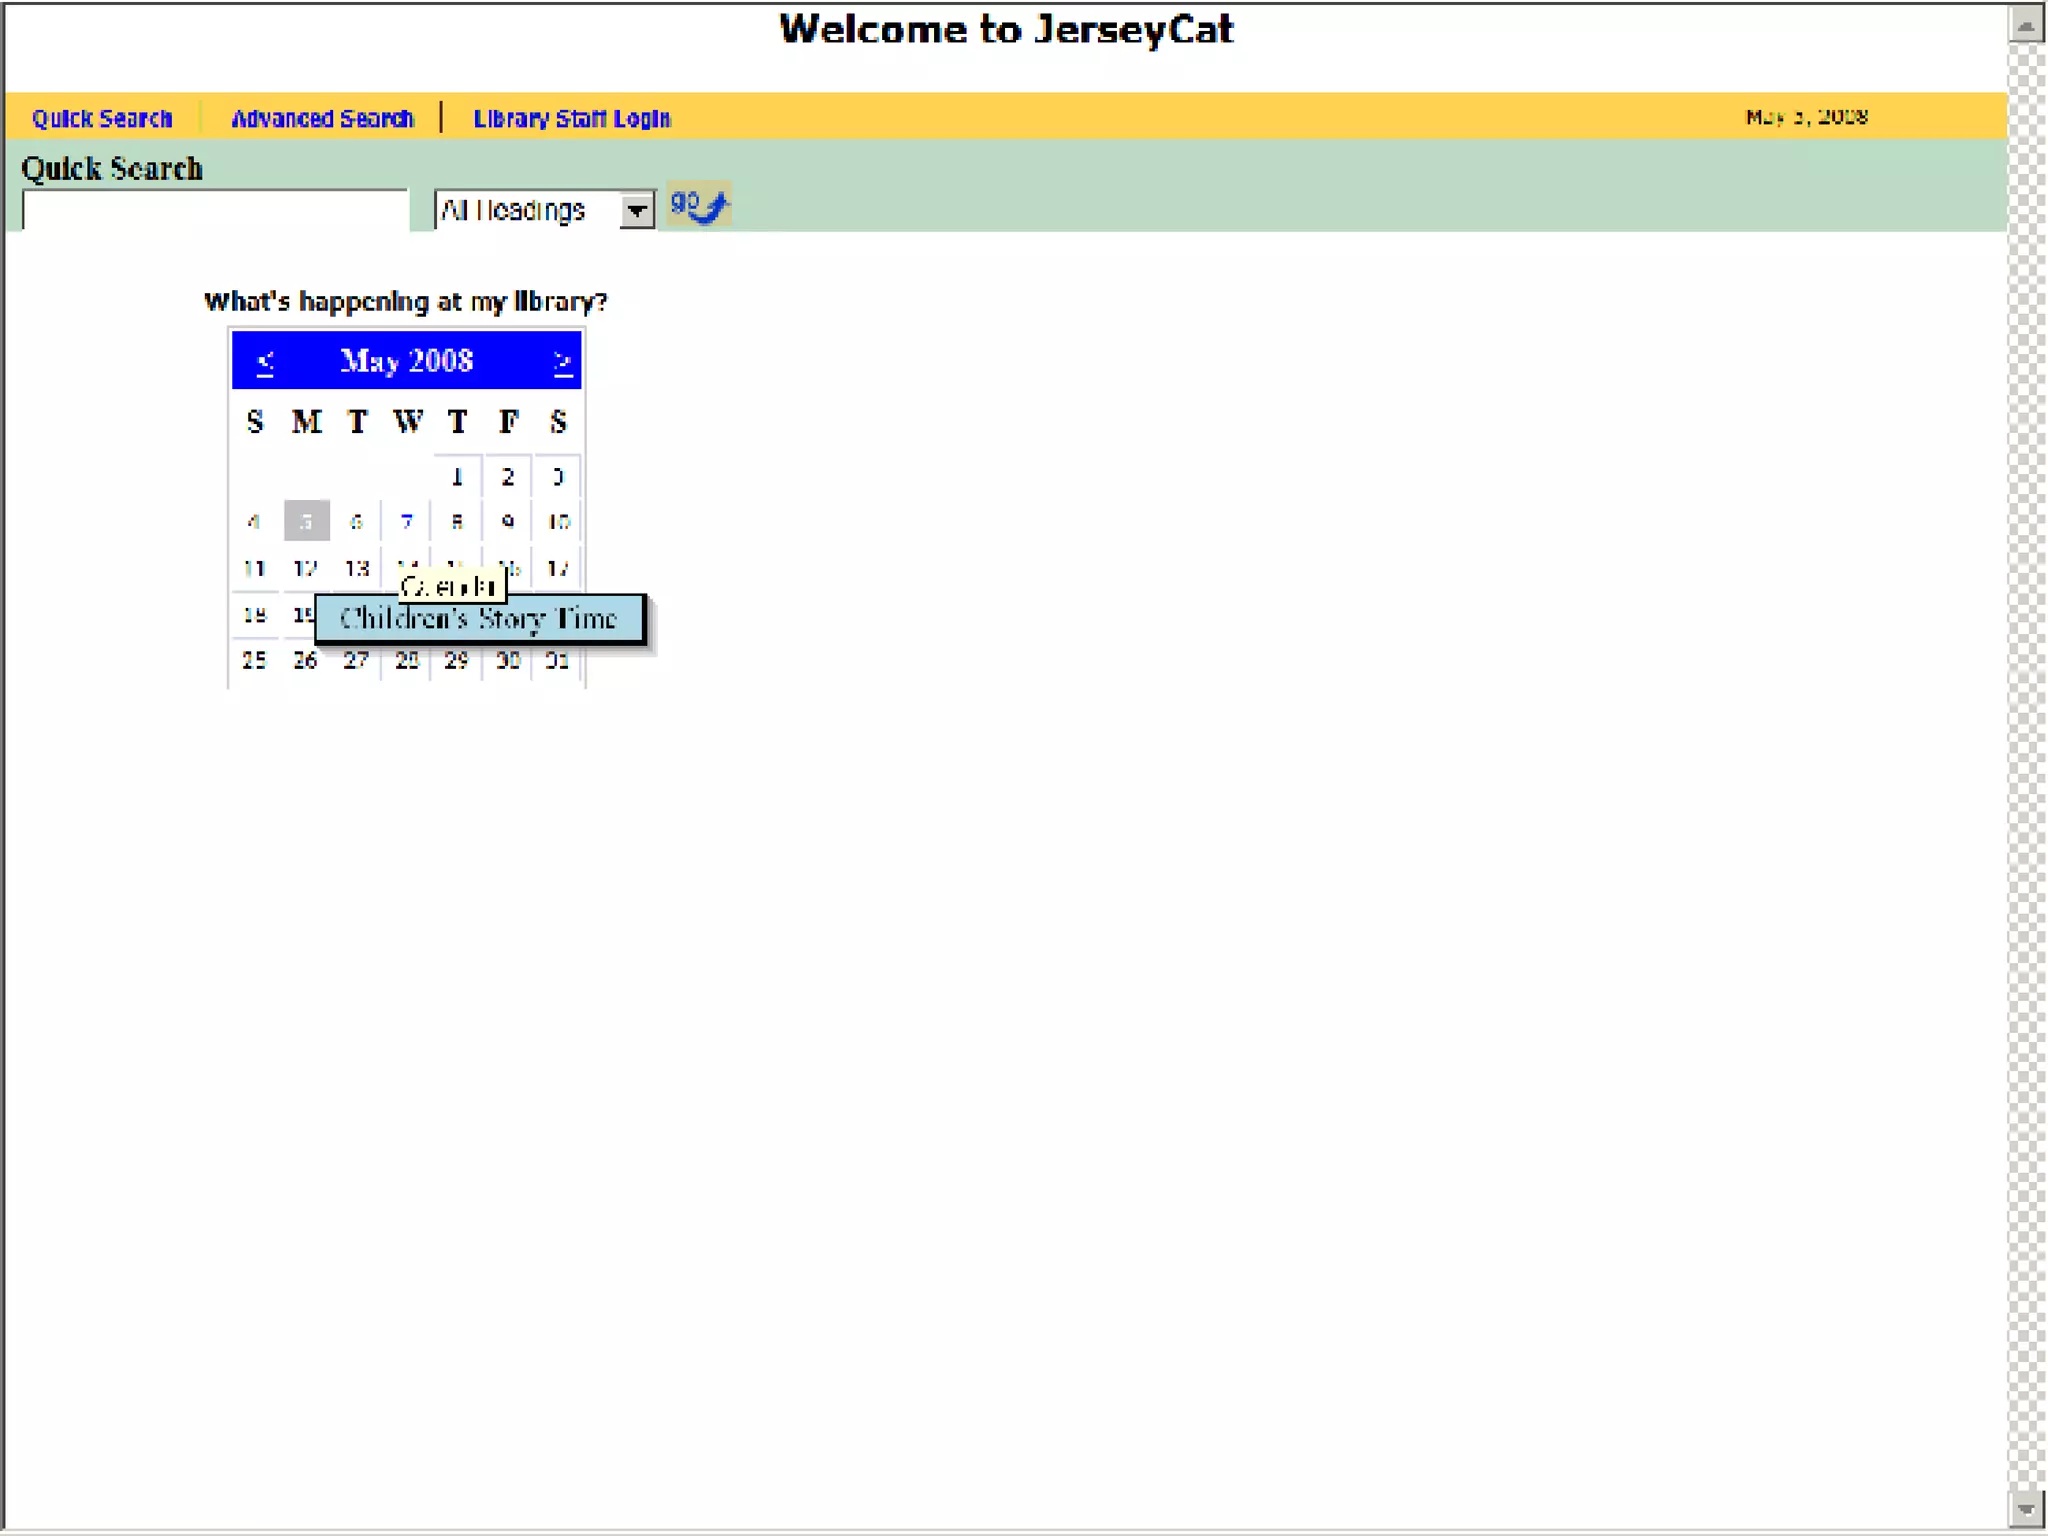Click scrollbar up arrow
2048x1536 pixels.
2026,25
